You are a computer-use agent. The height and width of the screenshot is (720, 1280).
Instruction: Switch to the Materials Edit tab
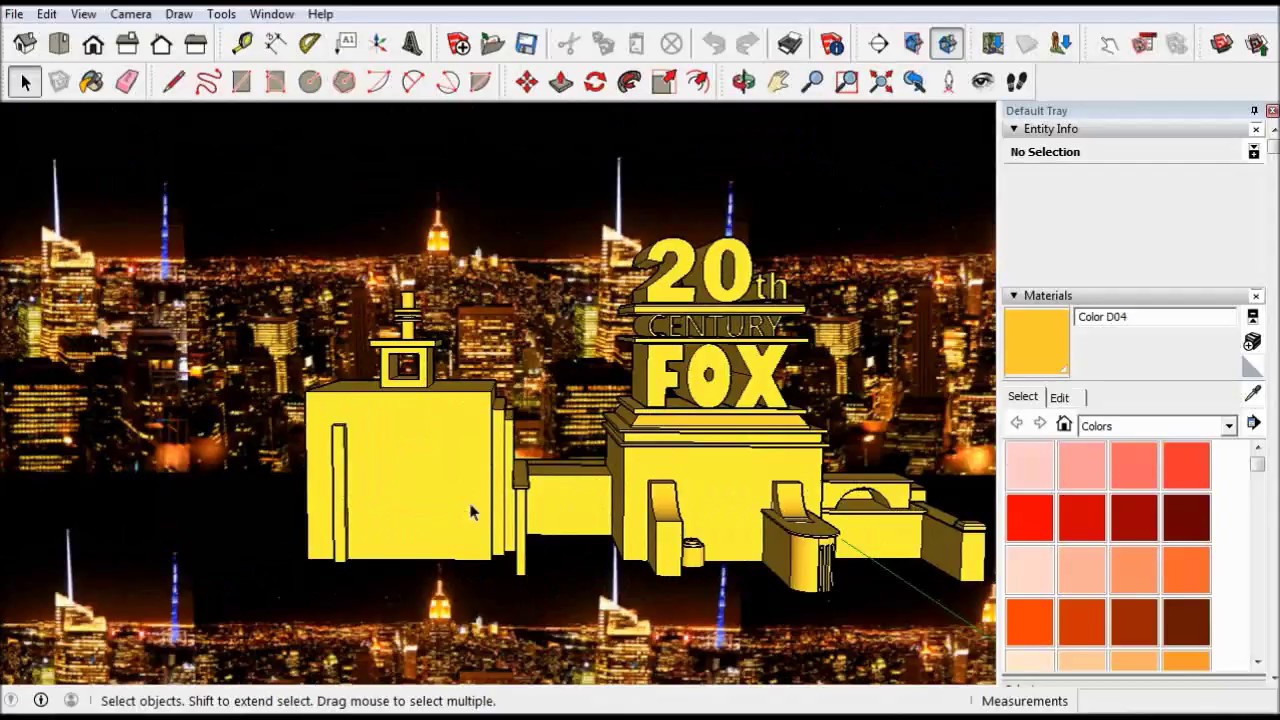click(1059, 397)
